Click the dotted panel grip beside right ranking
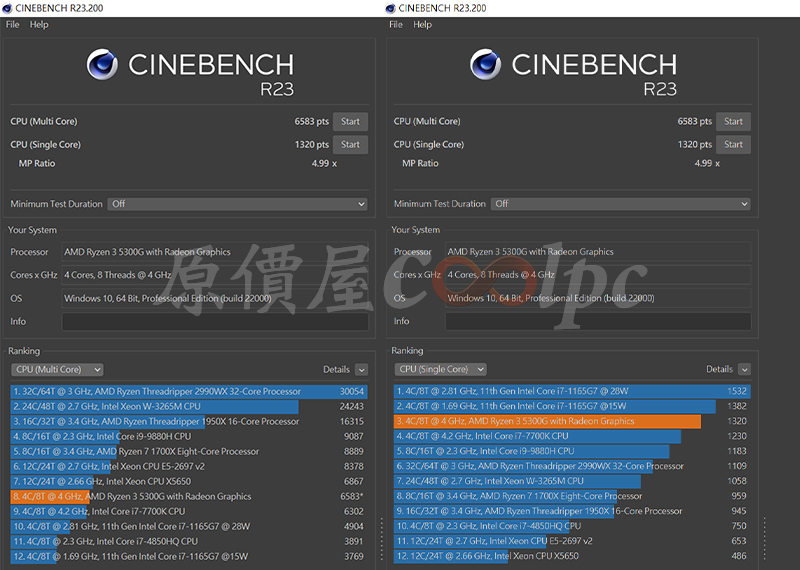 point(765,539)
